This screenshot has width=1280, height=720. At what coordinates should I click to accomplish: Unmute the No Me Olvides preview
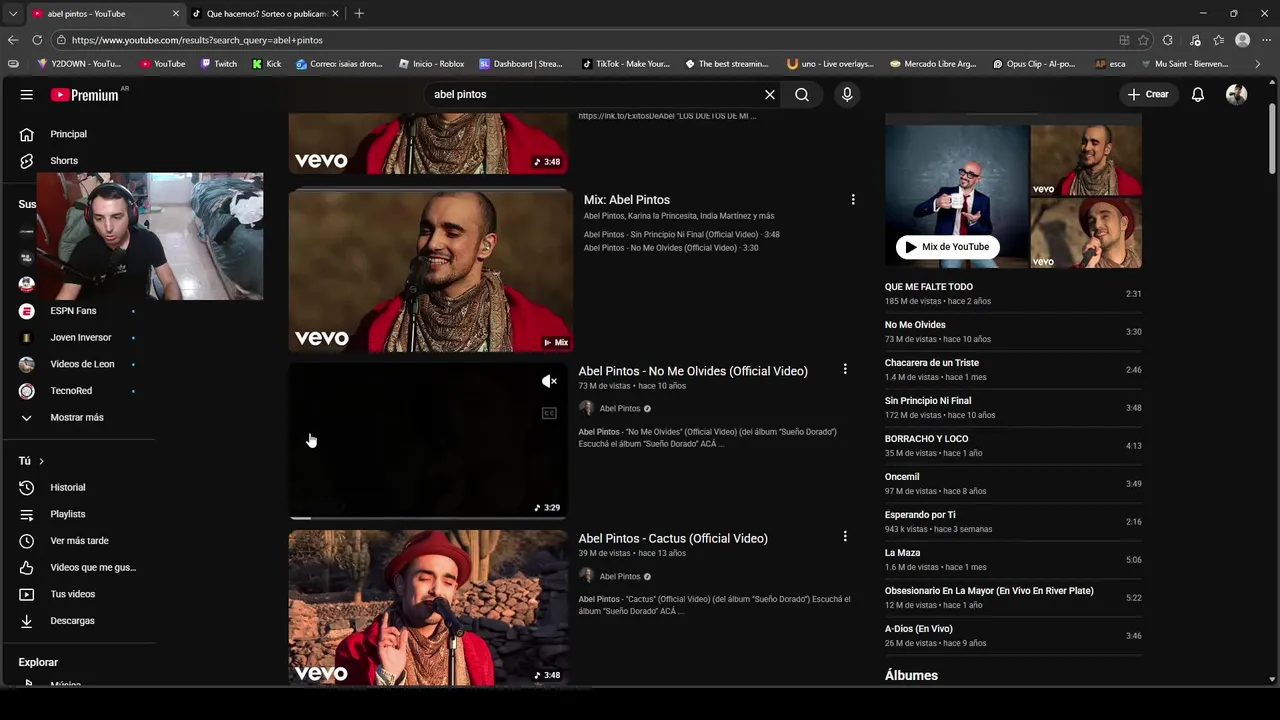[x=549, y=381]
